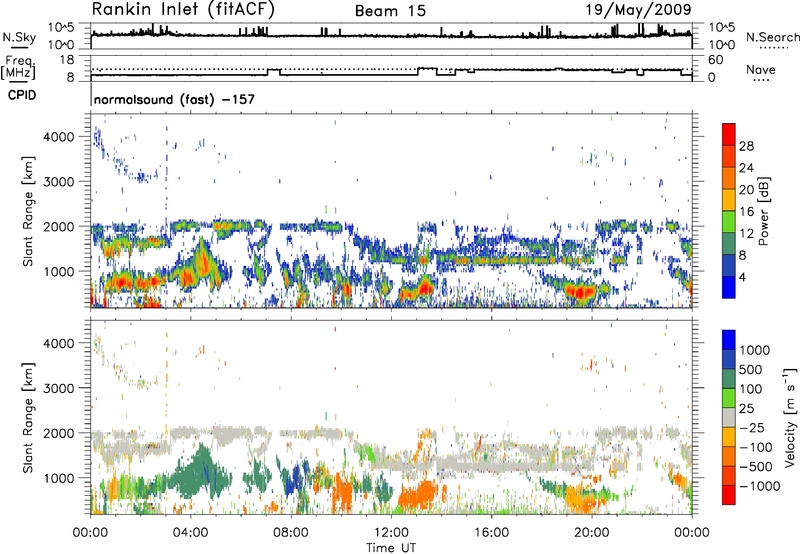The image size is (800, 554).
Task: Click the 'CPID' label
Action: pos(22,95)
